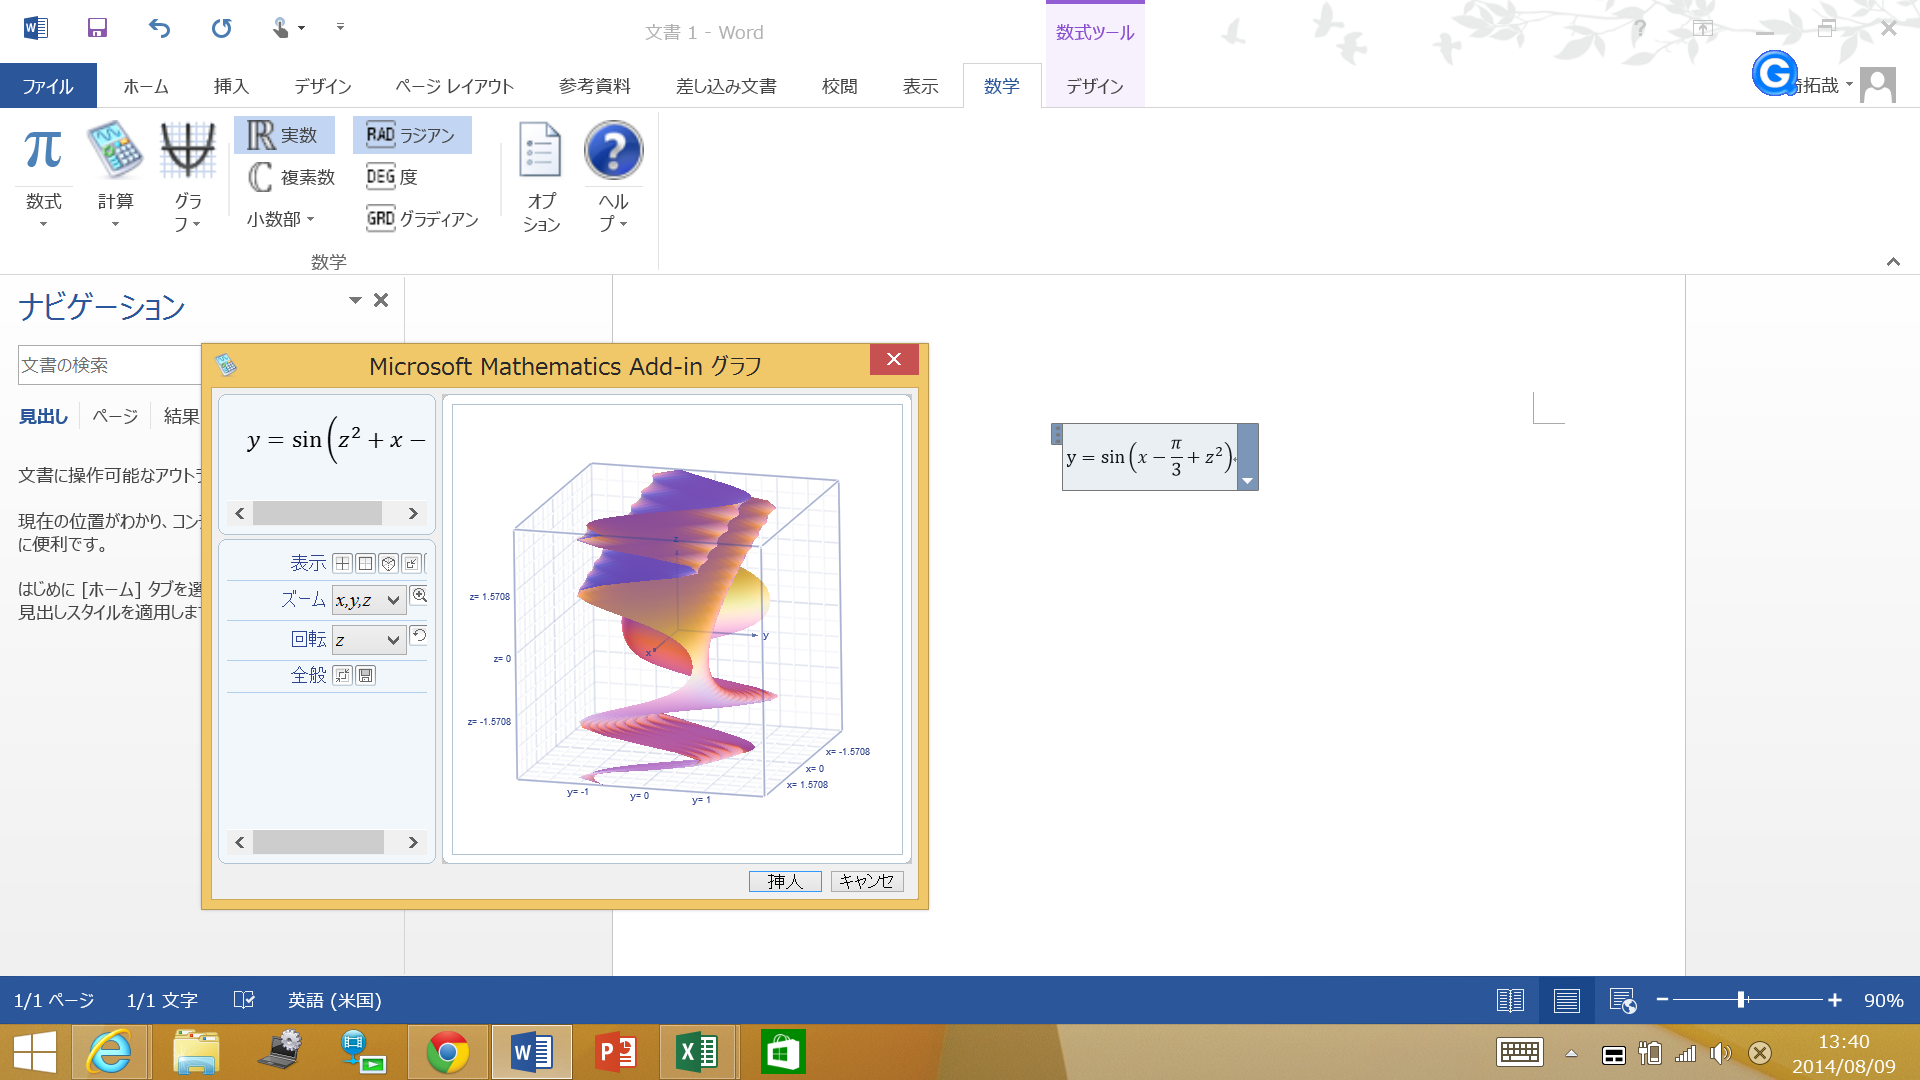Viewport: 1920px width, 1080px height.
Task: Open Internet Explorer from taskbar
Action: [109, 1052]
